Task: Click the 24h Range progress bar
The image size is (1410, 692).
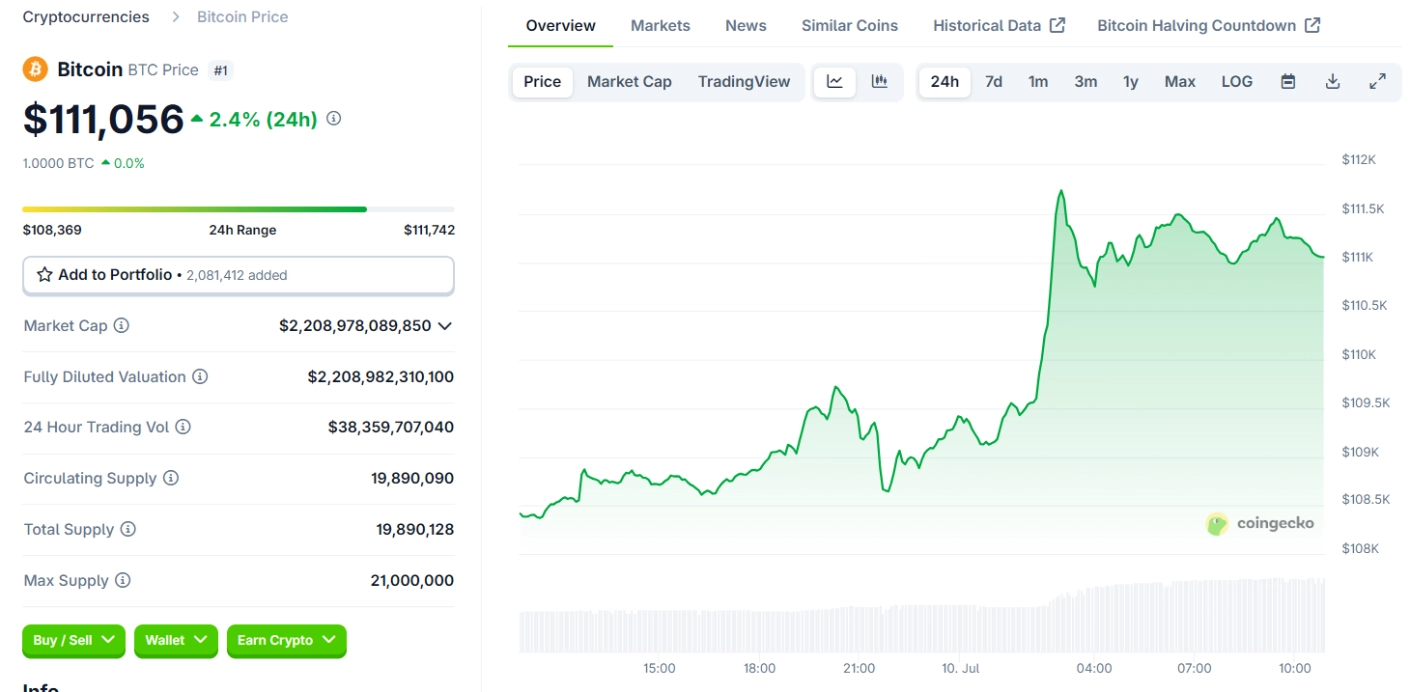Action: (238, 209)
